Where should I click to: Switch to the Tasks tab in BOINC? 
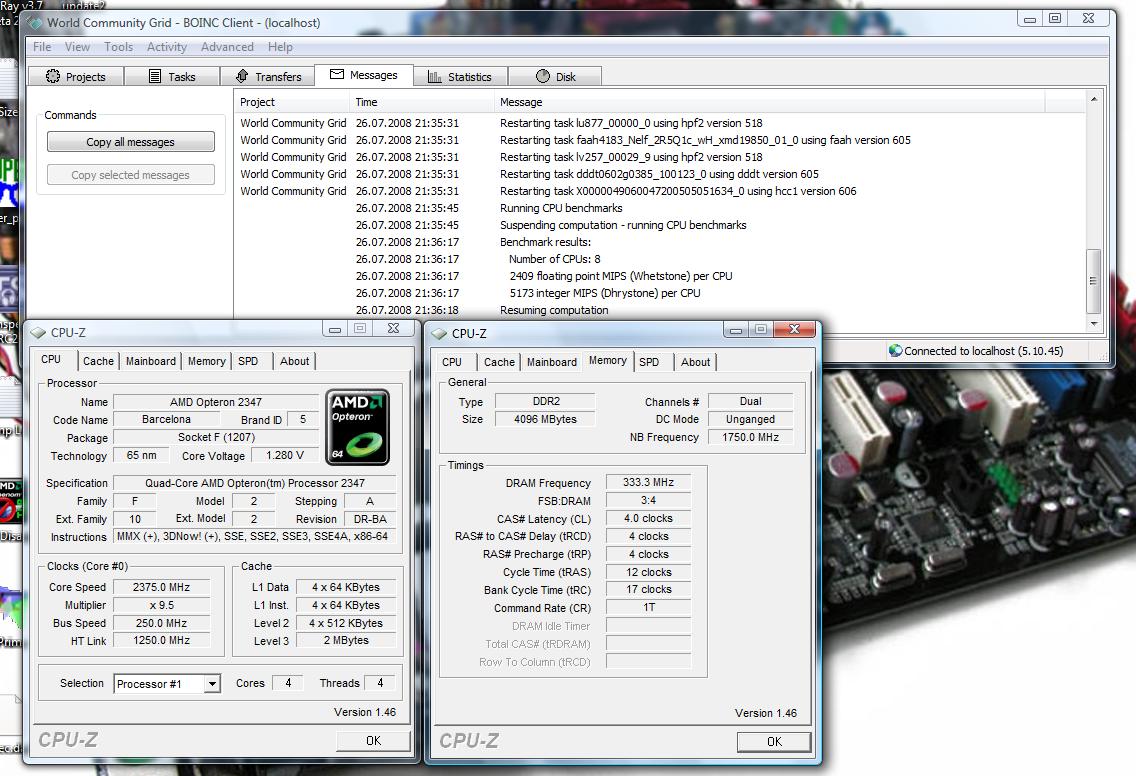(172, 76)
